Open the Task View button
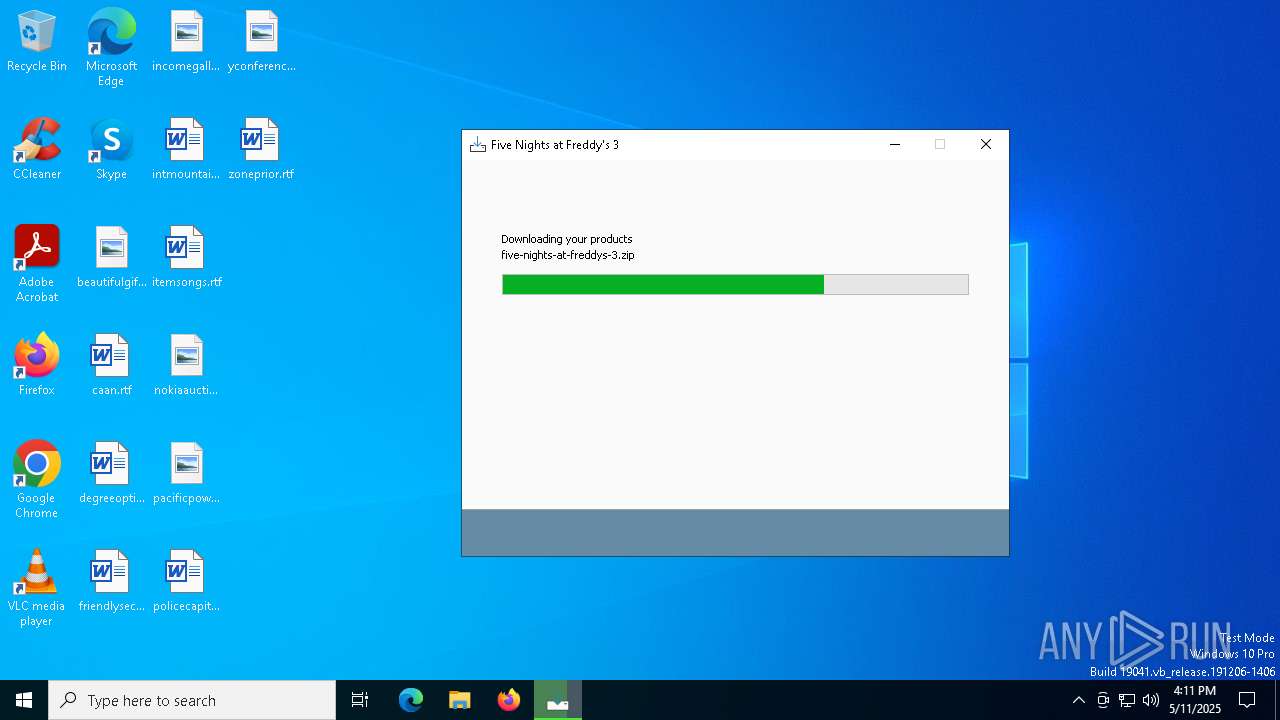This screenshot has width=1280, height=720. tap(360, 700)
